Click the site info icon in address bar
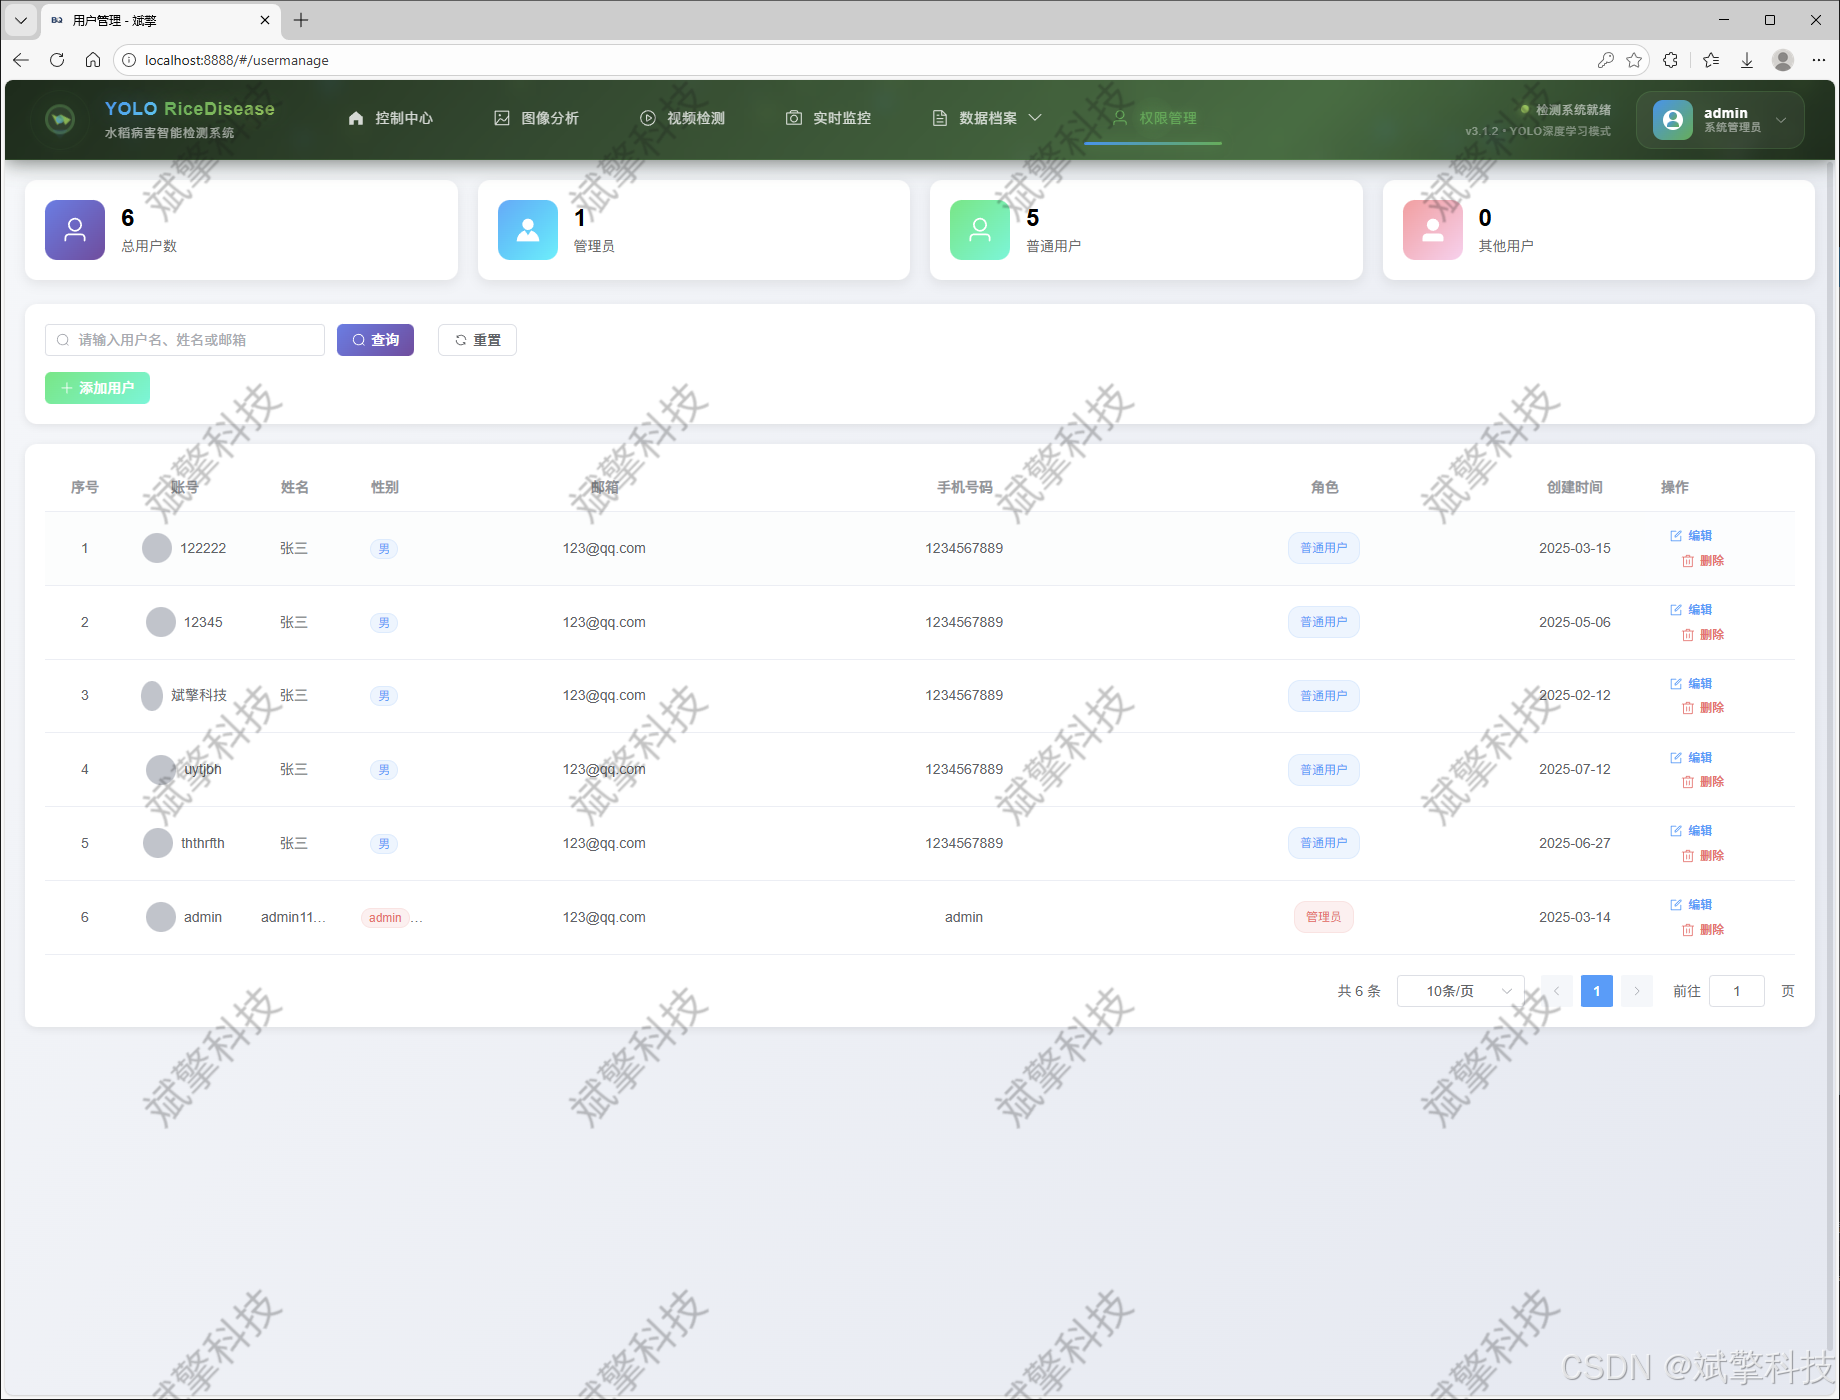The height and width of the screenshot is (1400, 1840). coord(129,60)
